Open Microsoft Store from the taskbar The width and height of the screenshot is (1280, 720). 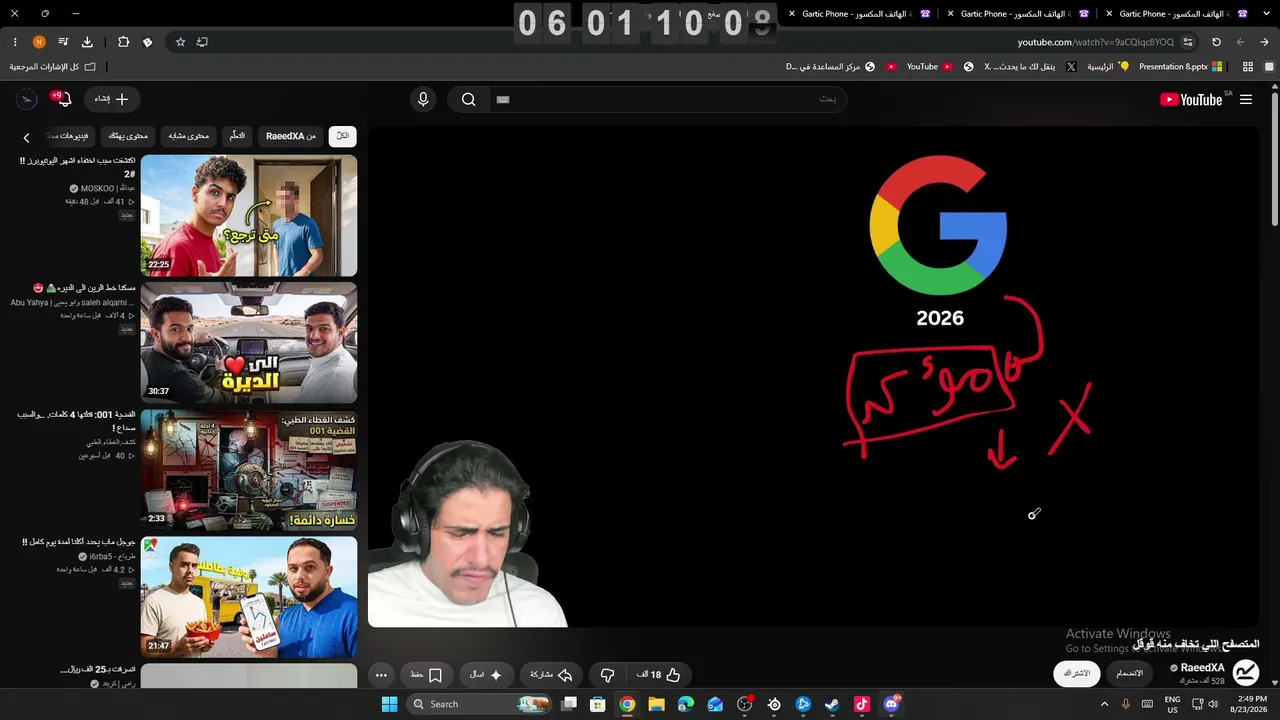(597, 704)
